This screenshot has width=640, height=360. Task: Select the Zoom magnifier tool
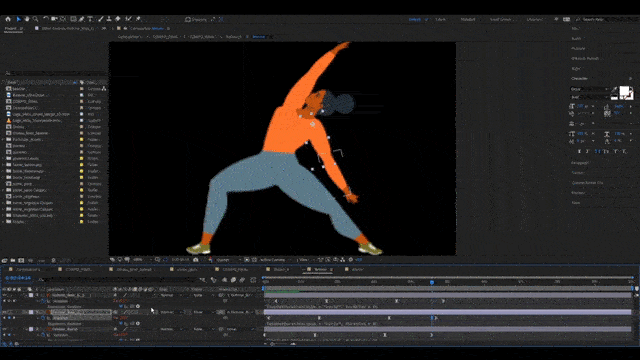[x=36, y=19]
